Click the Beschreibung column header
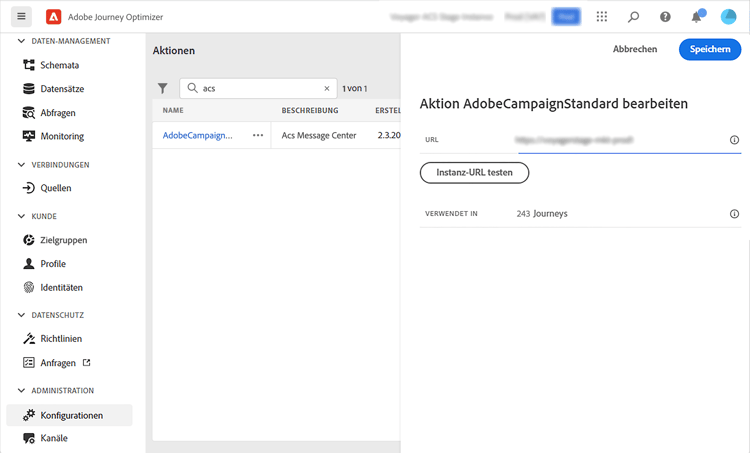 coord(309,110)
